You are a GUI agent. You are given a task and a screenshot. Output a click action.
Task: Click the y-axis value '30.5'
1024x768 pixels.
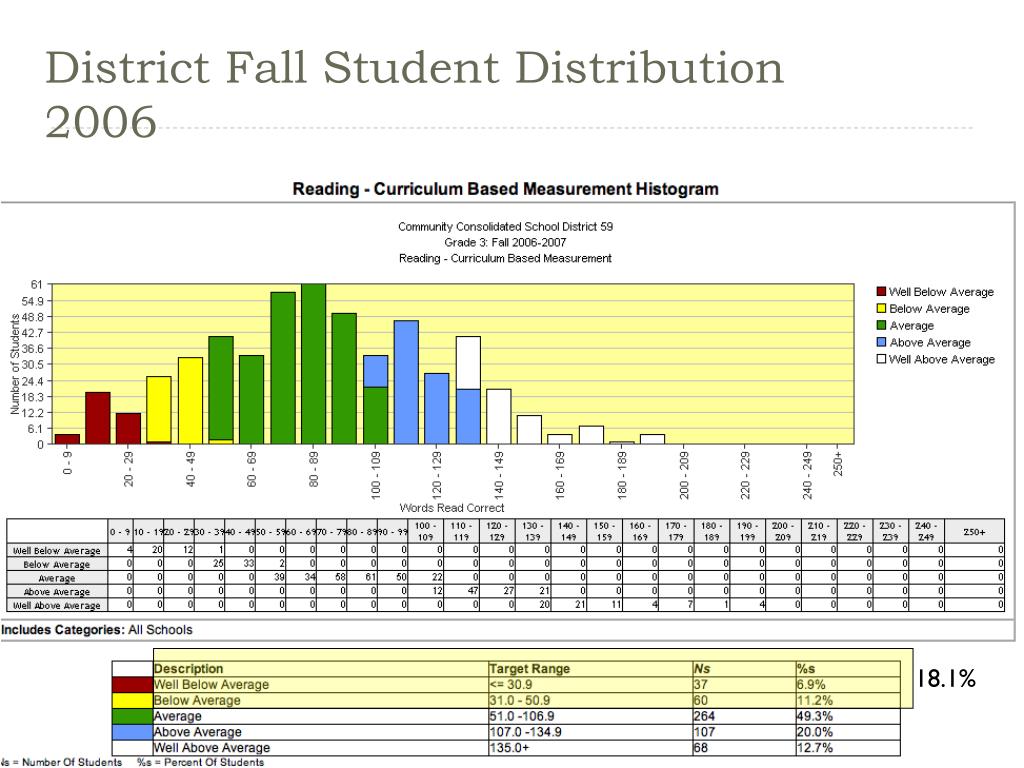click(33, 364)
